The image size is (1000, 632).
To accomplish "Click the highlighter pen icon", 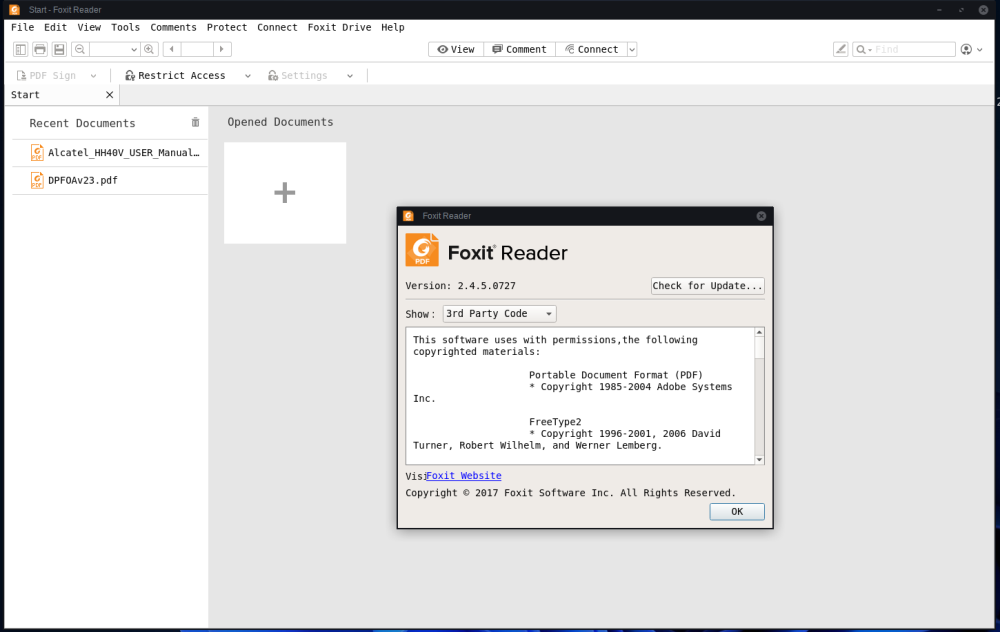I will (841, 49).
